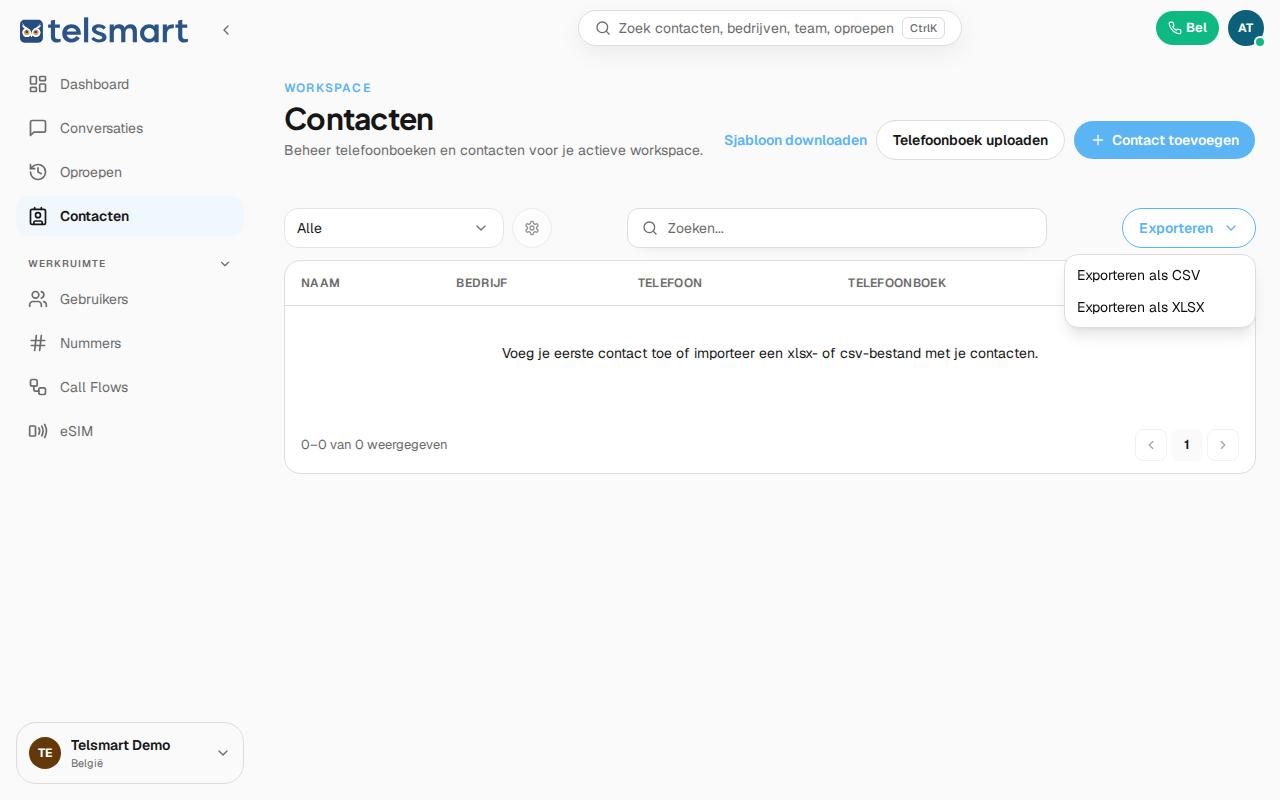This screenshot has height=800, width=1280.
Task: Choose Exporteren als CSV
Action: (1159, 275)
